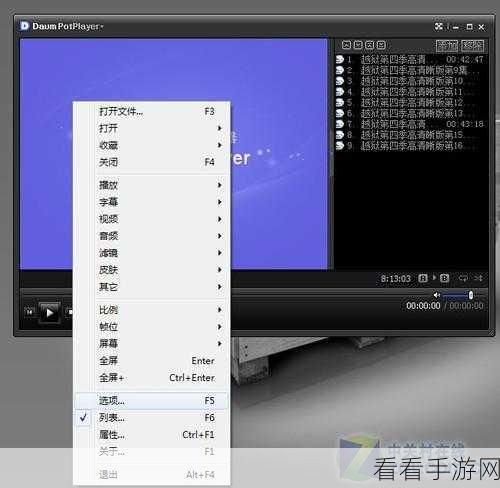Click the leftmost small icon above the playlist
500x488 pixels.
click(x=346, y=45)
